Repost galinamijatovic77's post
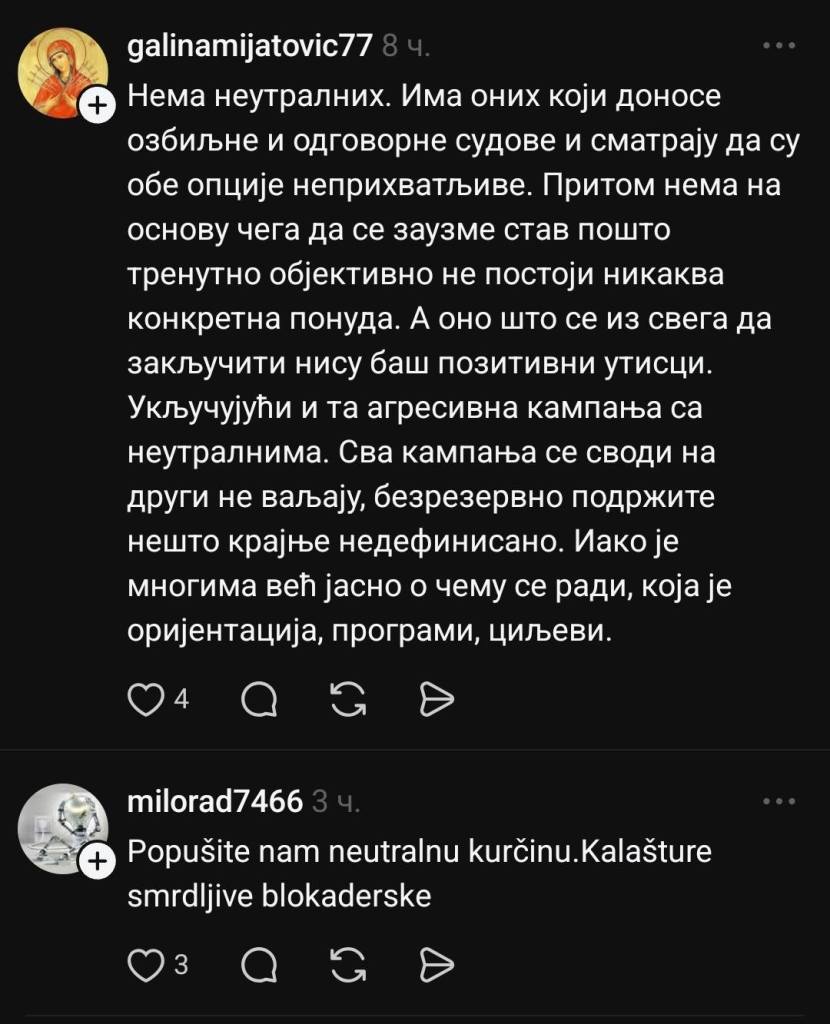Screen dimensions: 830x1024 [x=347, y=699]
